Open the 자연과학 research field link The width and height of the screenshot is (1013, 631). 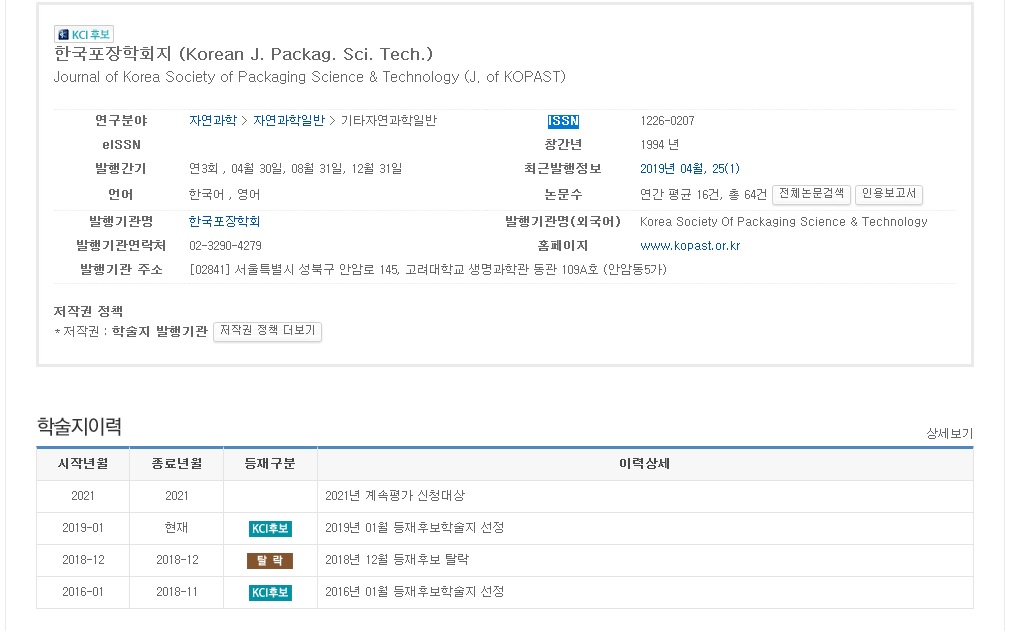(212, 121)
